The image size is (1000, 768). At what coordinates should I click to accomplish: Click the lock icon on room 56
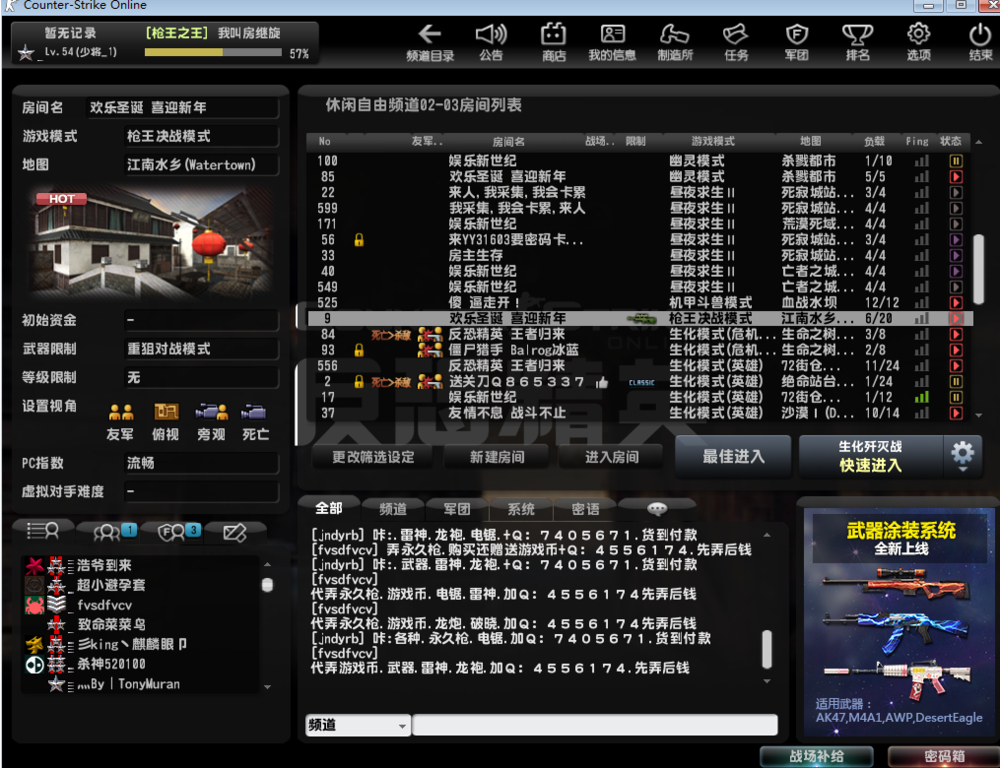tap(359, 240)
